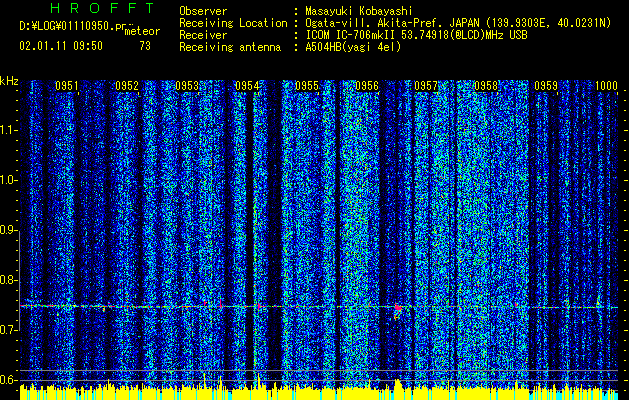Click the HROFFT title text
Viewport: 629px width, 400px height.
coord(102,8)
